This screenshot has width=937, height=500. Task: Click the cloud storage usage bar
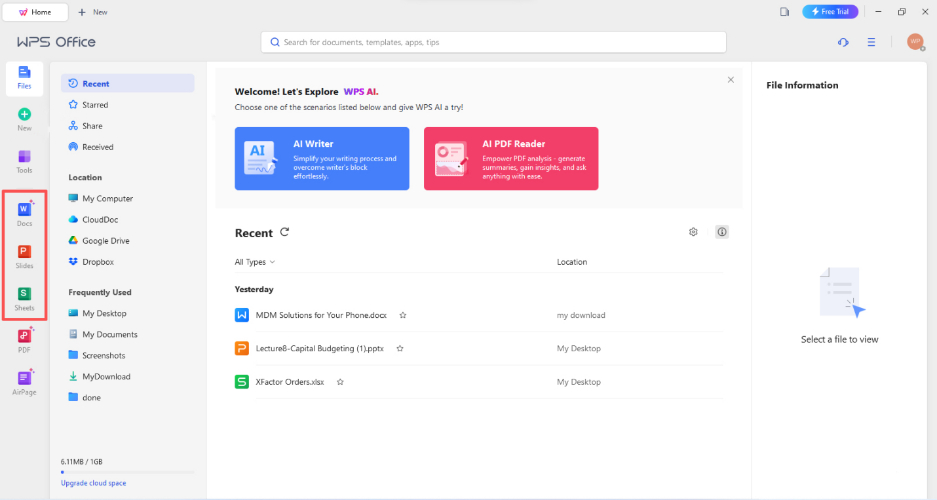pos(127,472)
